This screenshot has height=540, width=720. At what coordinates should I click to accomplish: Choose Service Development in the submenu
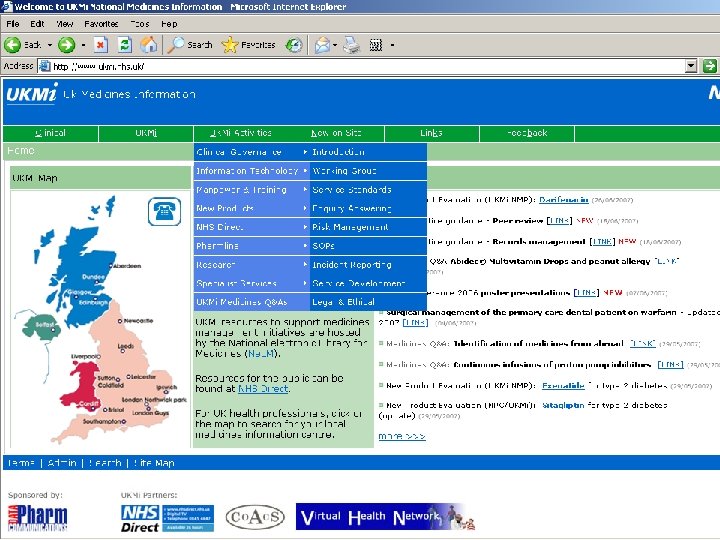(x=368, y=284)
